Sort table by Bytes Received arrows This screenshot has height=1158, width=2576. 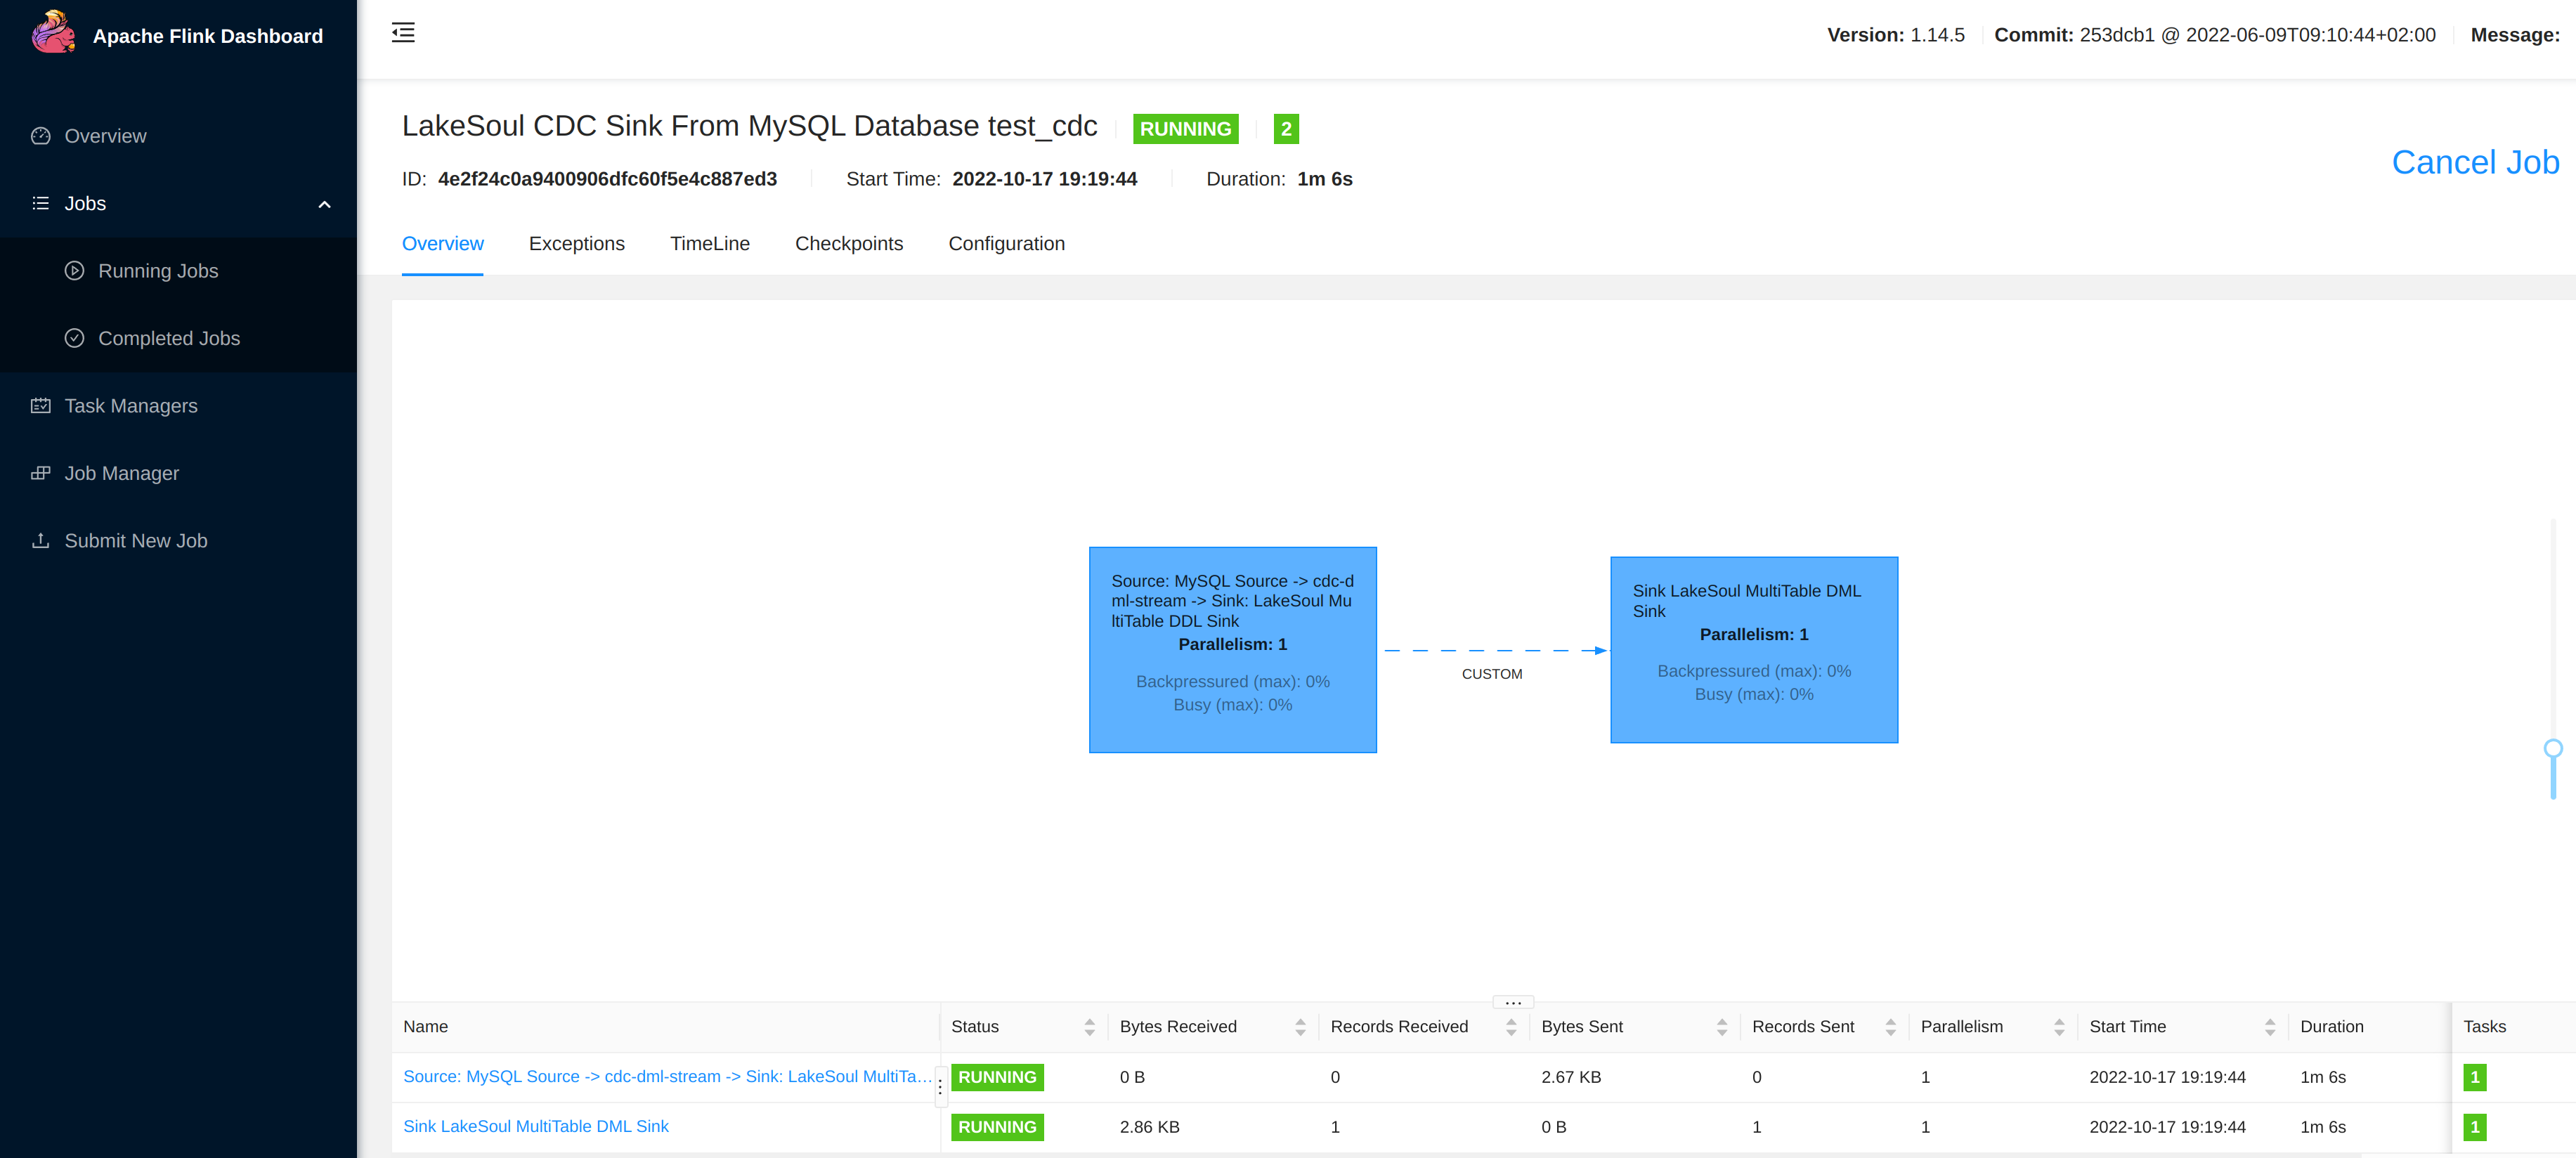pos(1300,1027)
